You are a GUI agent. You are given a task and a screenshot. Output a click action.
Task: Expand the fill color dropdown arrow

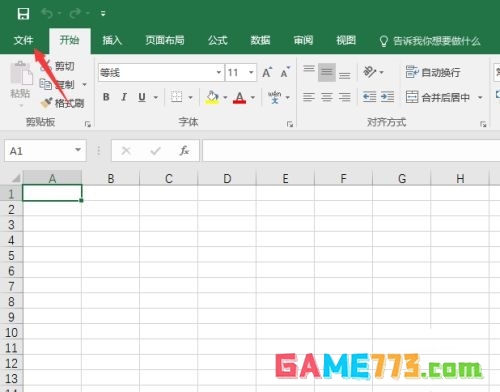[x=225, y=97]
